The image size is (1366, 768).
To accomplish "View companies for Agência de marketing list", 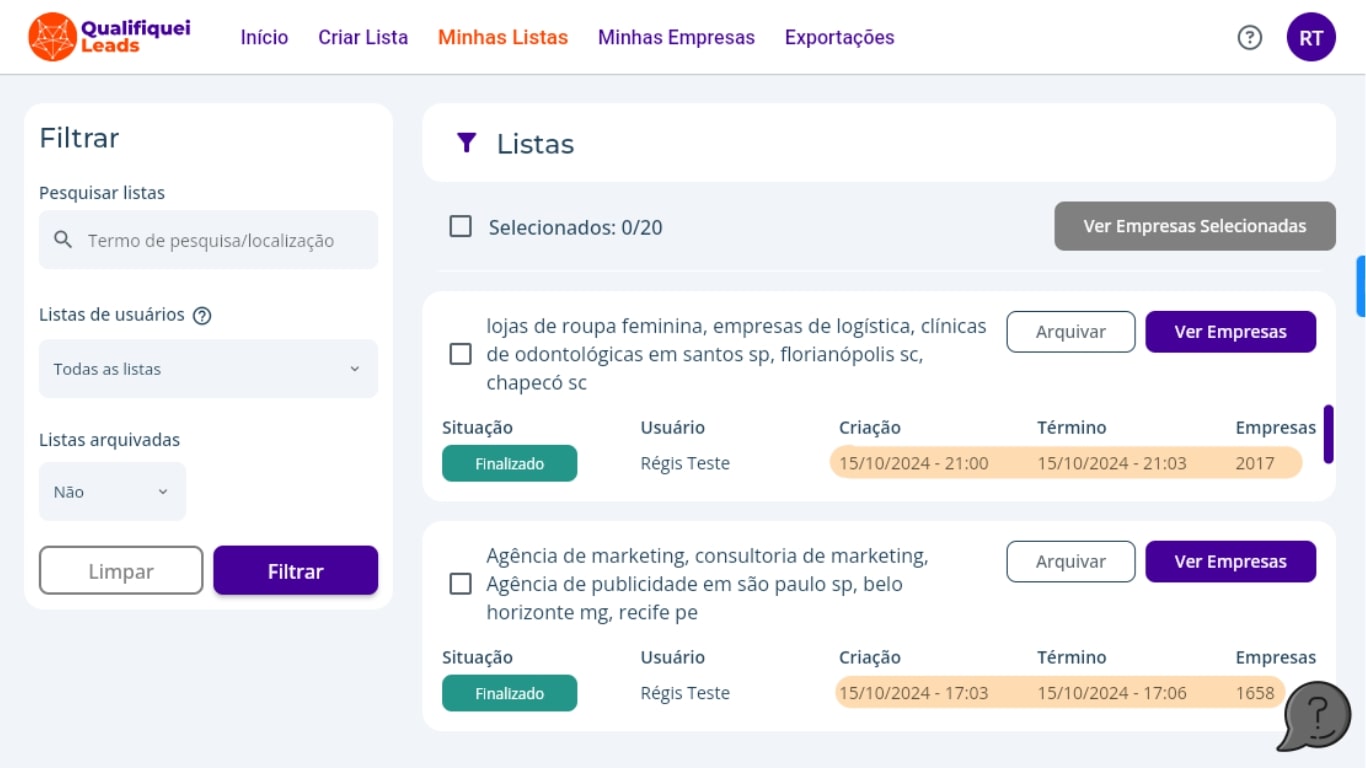I will pos(1230,562).
